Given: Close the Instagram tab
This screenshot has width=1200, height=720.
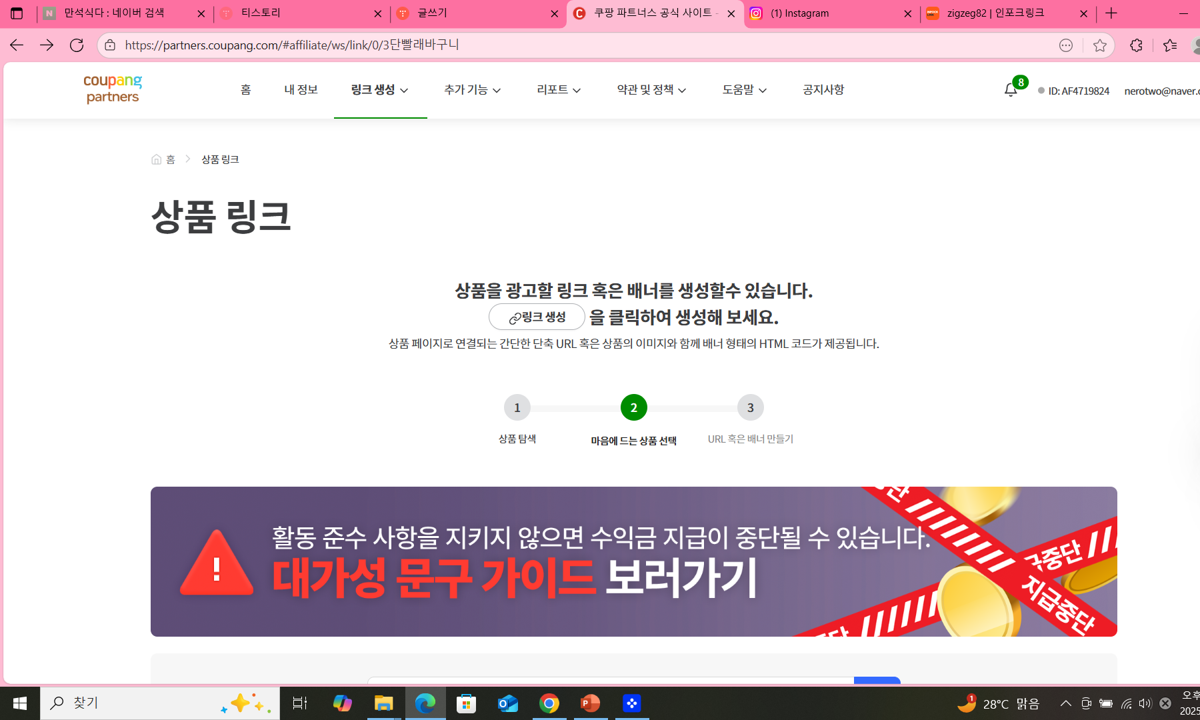Looking at the screenshot, I should (908, 14).
